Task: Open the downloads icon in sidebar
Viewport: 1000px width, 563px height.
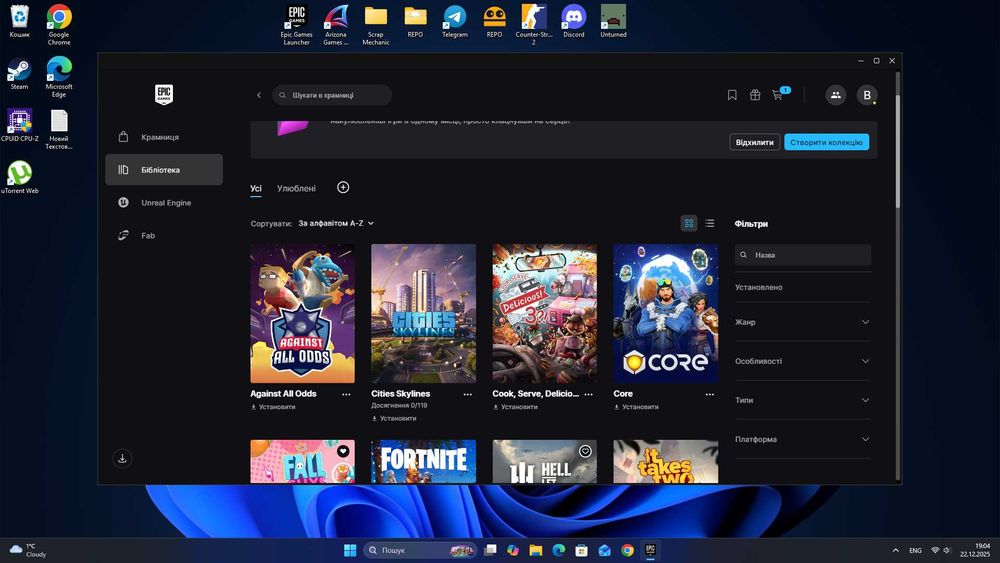Action: 122,458
